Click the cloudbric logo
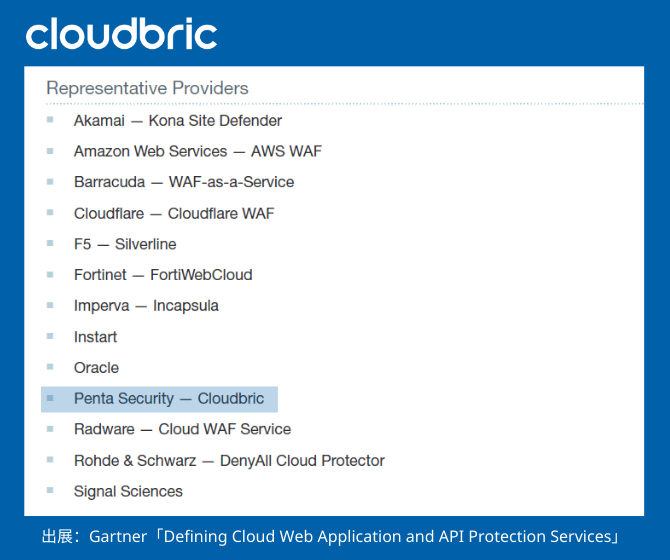 121,33
